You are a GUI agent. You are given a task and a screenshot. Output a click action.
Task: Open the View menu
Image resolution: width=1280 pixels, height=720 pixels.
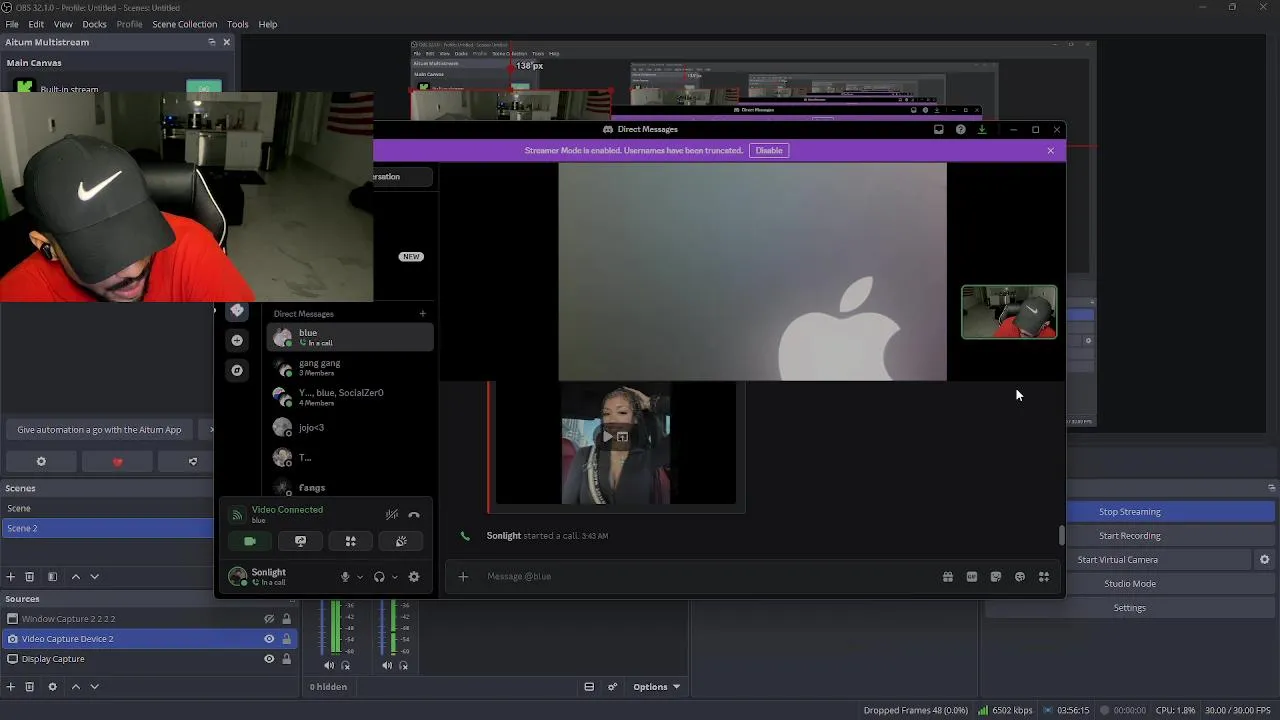click(x=63, y=24)
